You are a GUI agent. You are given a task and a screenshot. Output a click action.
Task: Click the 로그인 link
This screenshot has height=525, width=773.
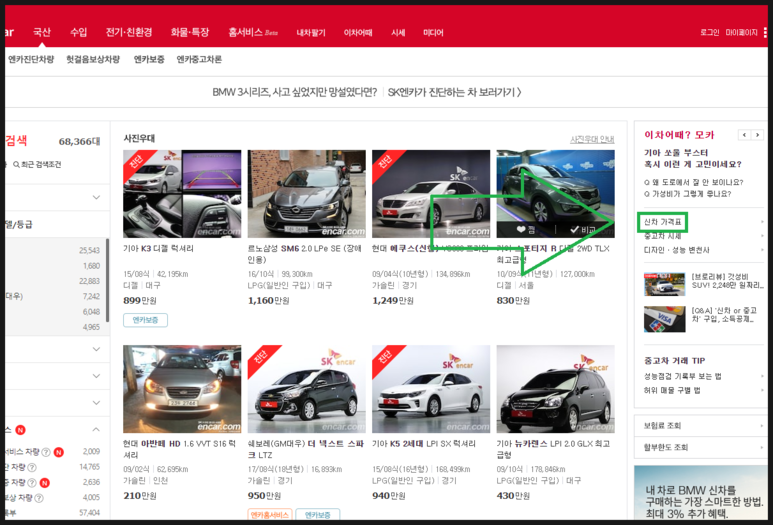coord(709,33)
